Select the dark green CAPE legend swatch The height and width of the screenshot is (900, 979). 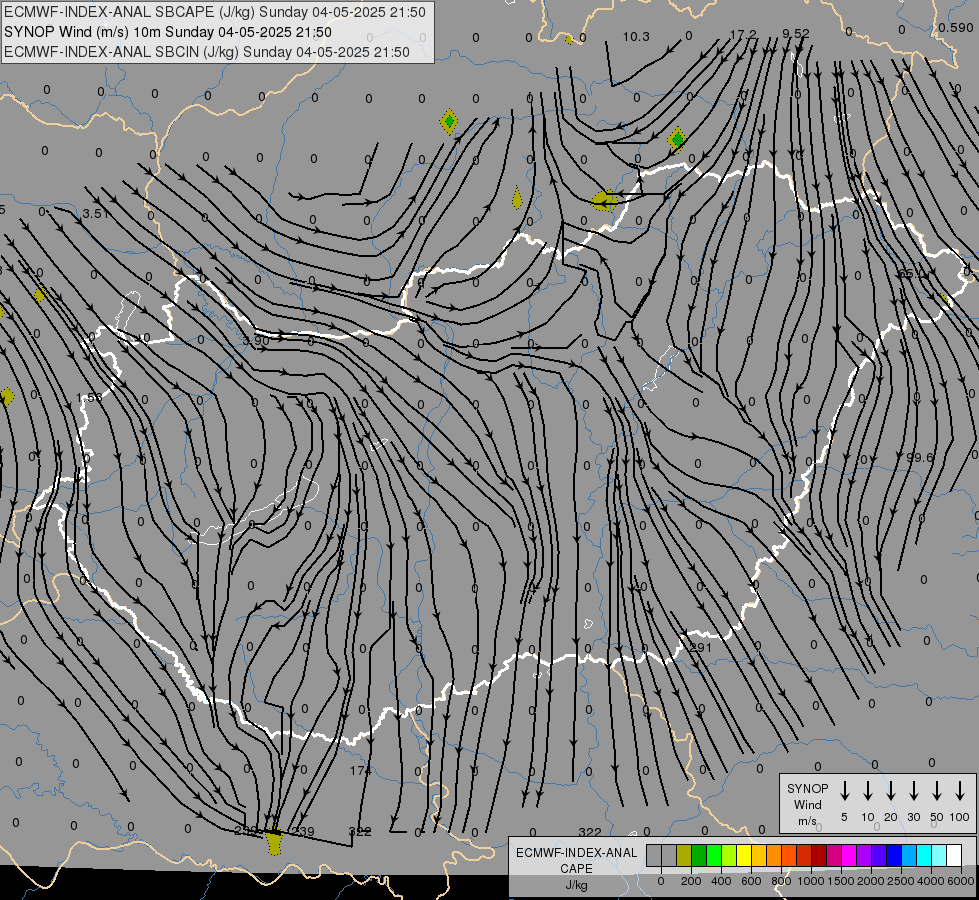tap(699, 856)
